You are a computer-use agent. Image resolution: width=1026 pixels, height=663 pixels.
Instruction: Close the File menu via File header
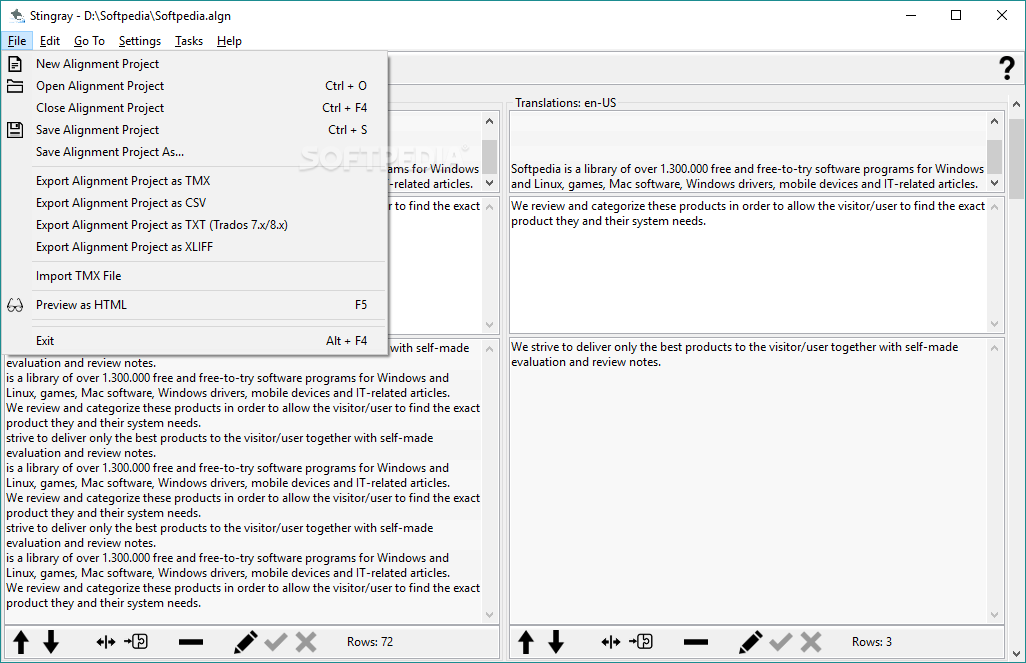[17, 41]
